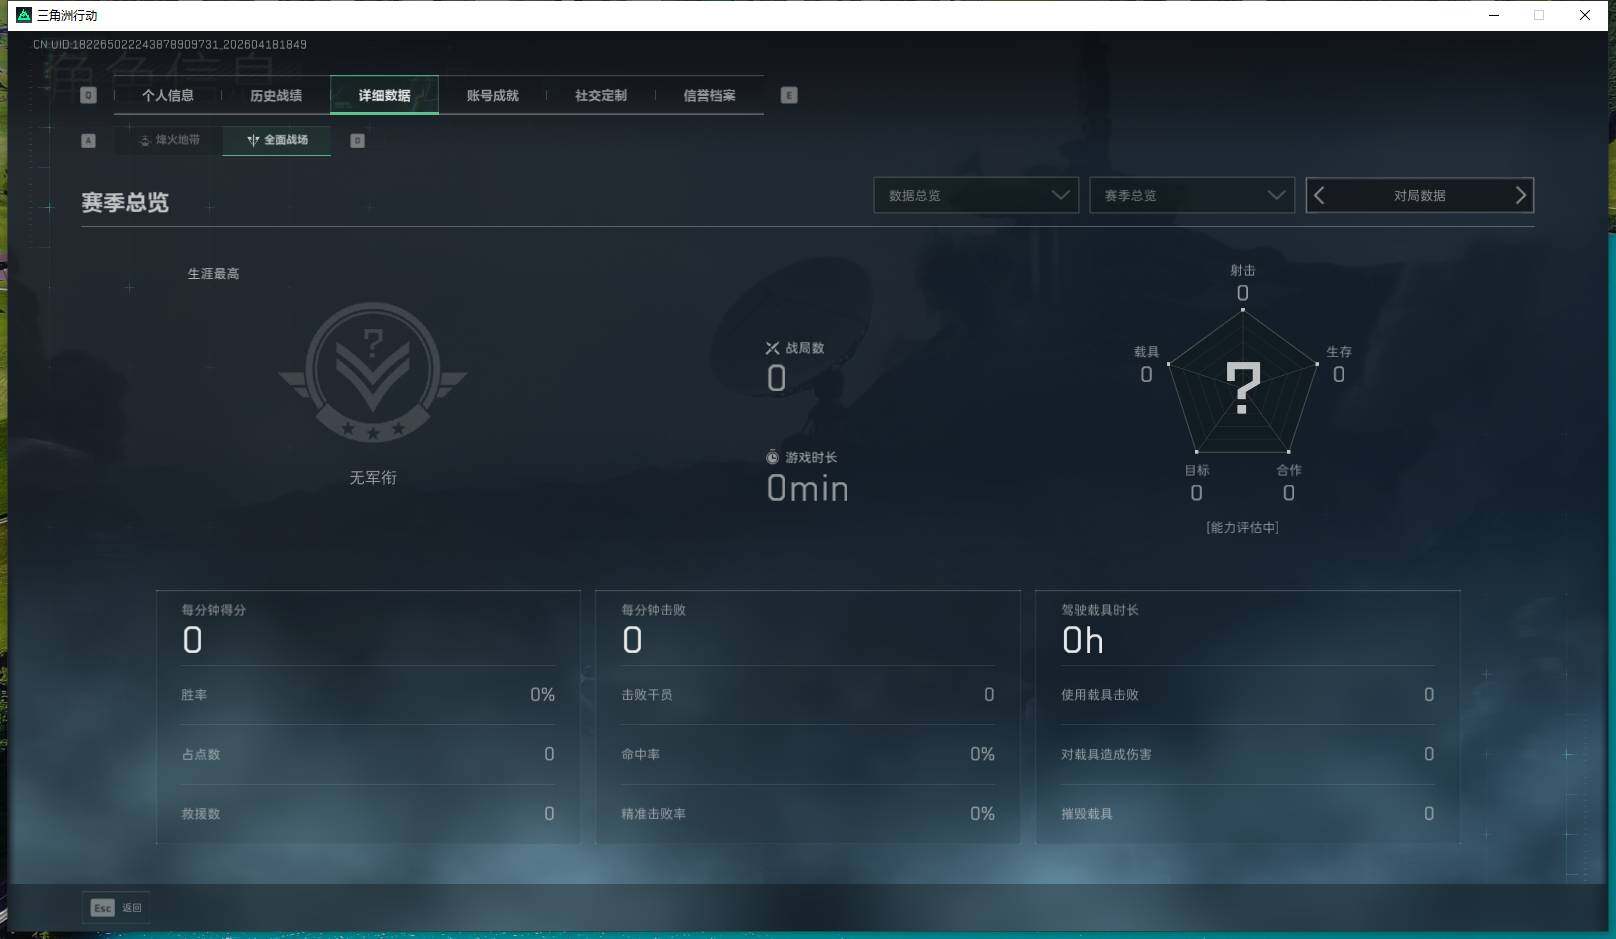Click the 赛季总览 section heading

125,203
